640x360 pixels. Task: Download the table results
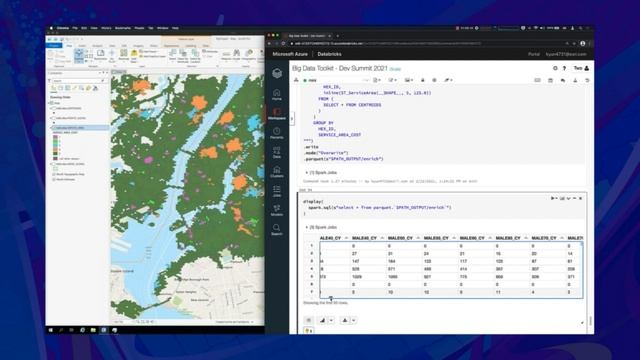point(344,320)
